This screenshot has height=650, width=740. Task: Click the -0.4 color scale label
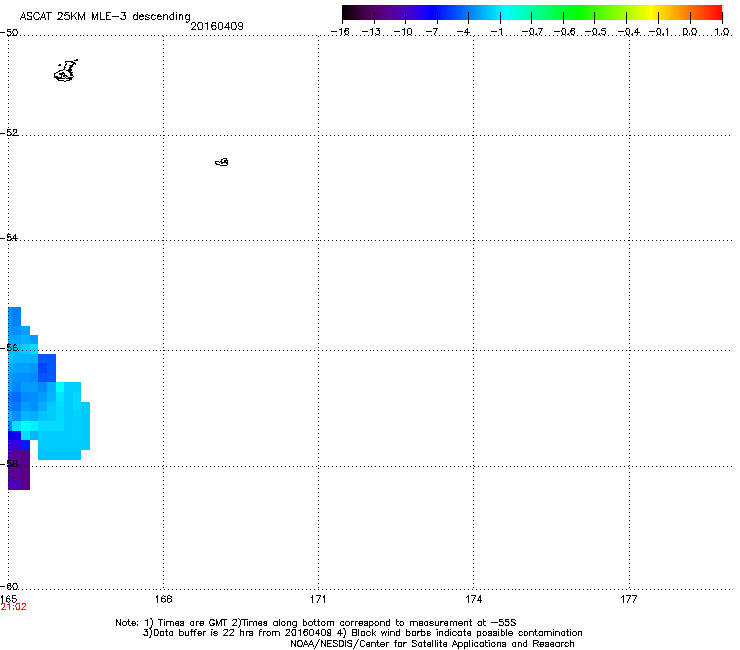629,32
